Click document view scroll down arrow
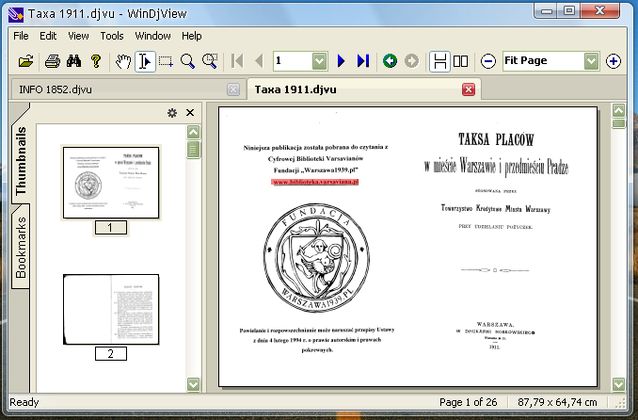The image size is (638, 420). [619, 384]
